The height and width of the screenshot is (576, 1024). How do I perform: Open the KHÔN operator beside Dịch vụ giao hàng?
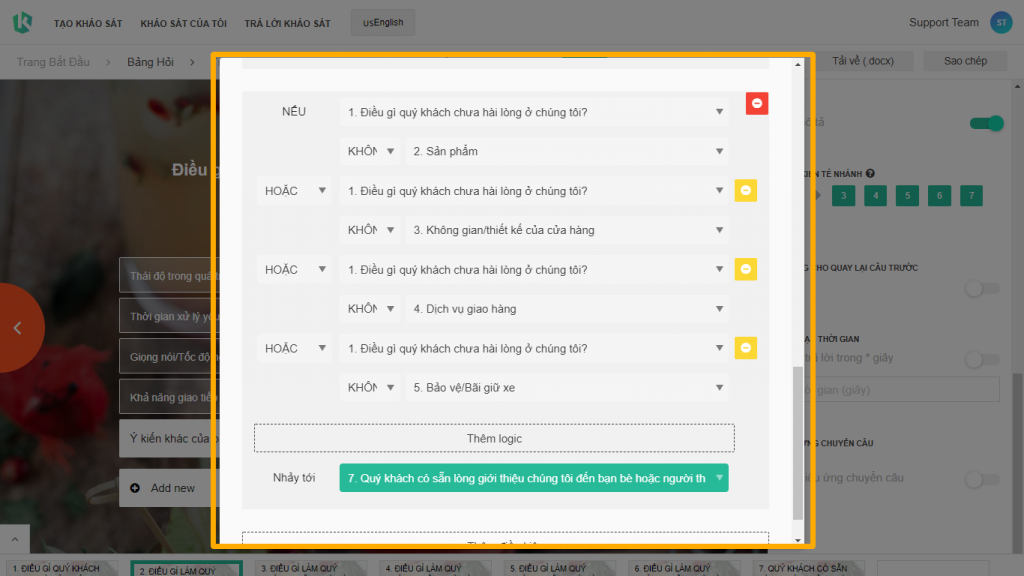click(370, 309)
